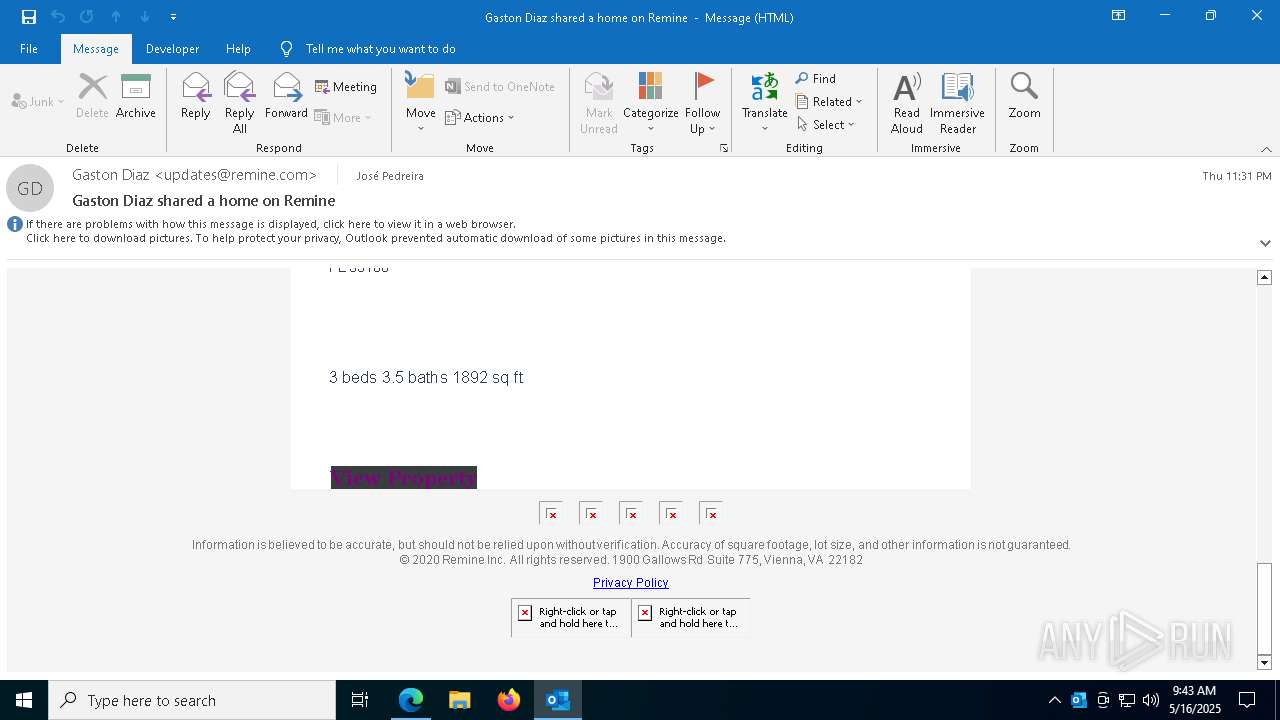Open the Zoom dialog
This screenshot has height=720, width=1280.
1024,97
